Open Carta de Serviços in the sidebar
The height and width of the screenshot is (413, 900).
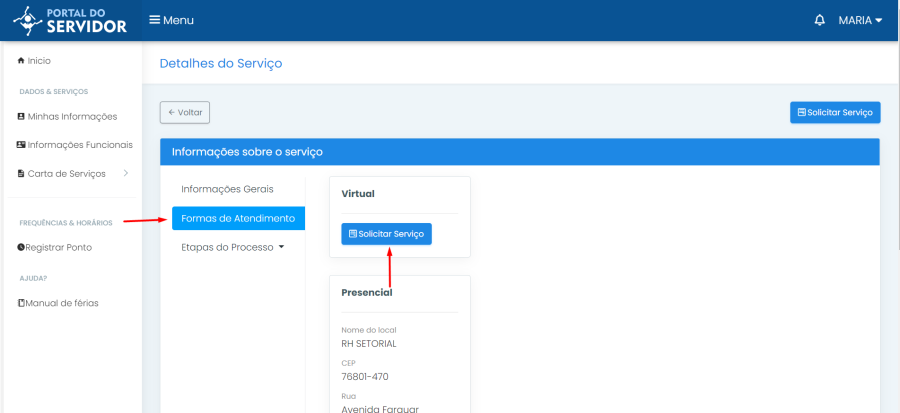[x=61, y=173]
